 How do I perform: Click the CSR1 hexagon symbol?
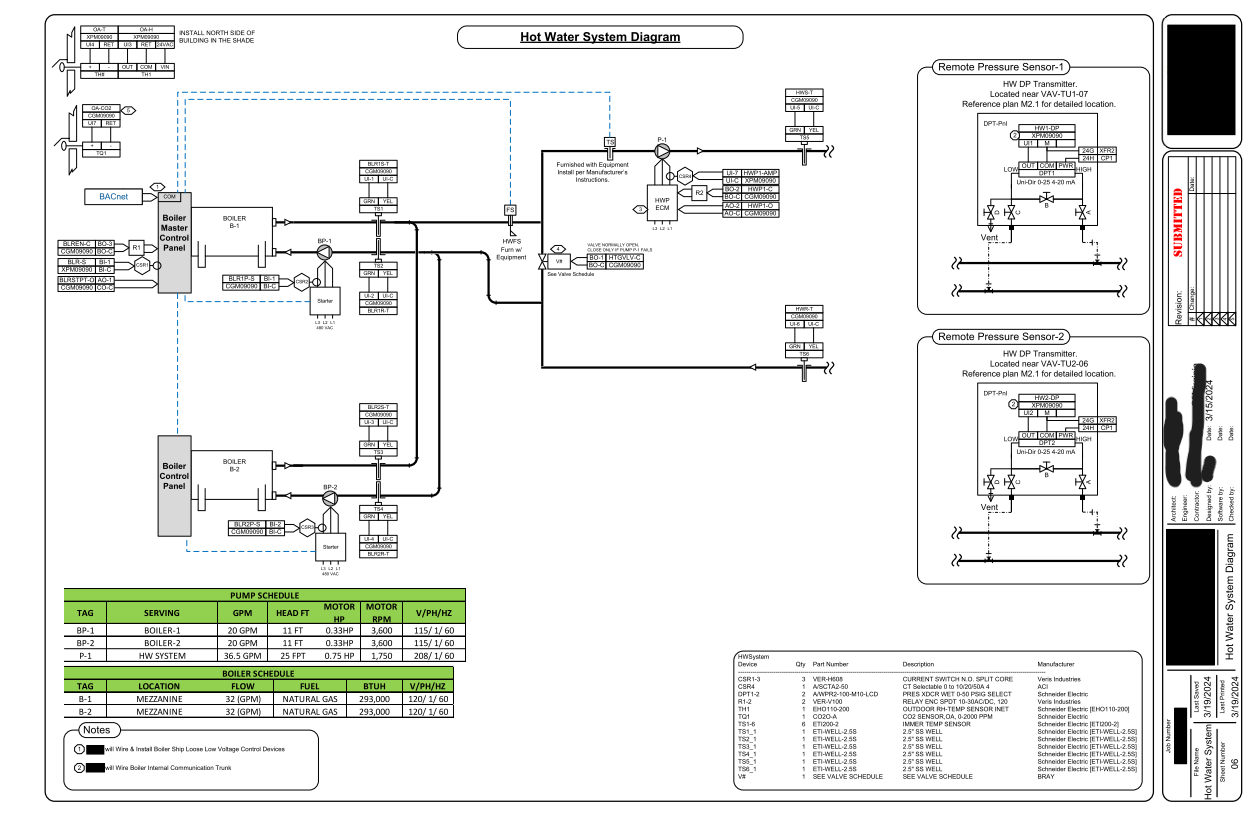143,266
